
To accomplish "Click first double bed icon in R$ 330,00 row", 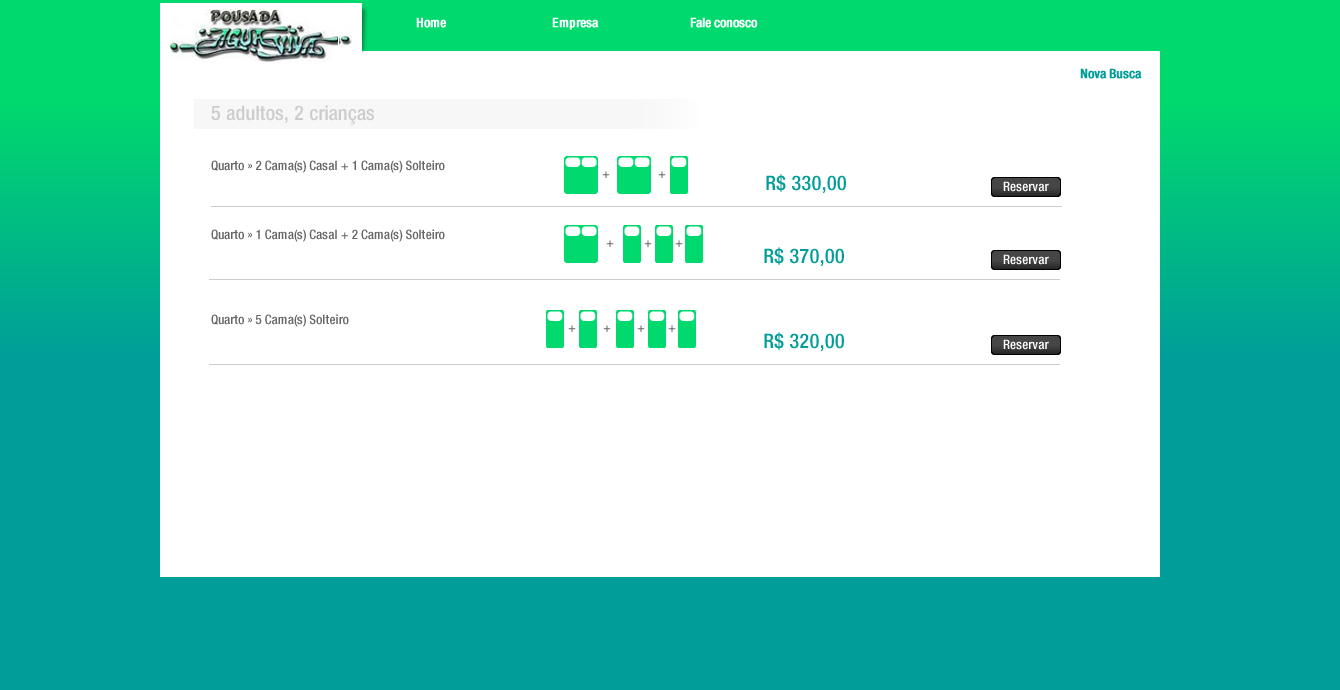I will 581,175.
